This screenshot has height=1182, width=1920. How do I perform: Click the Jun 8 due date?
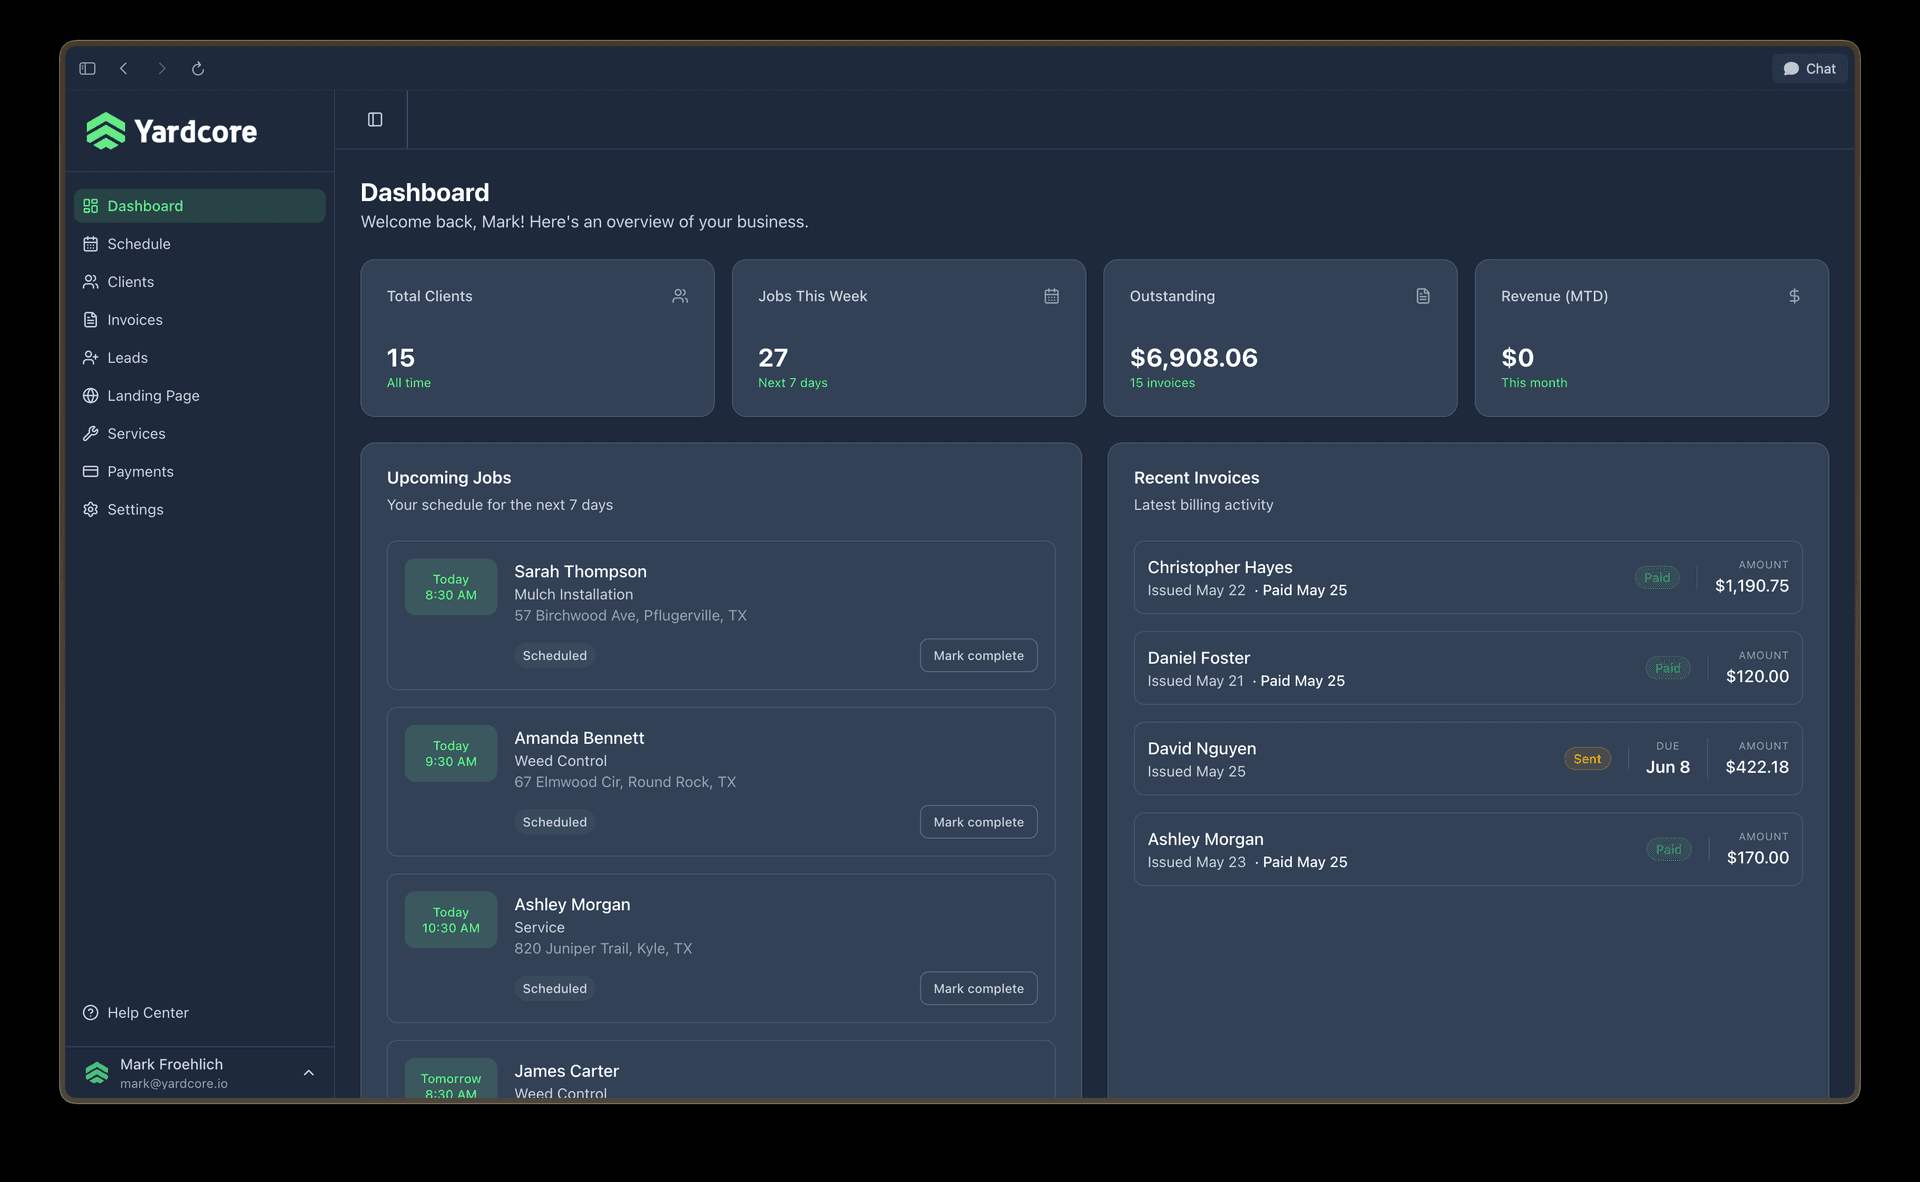tap(1668, 768)
